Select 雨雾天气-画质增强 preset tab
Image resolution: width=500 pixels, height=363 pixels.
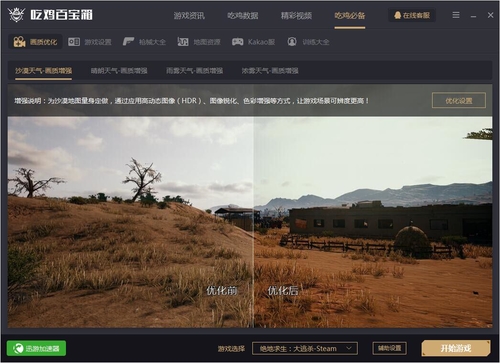[195, 71]
